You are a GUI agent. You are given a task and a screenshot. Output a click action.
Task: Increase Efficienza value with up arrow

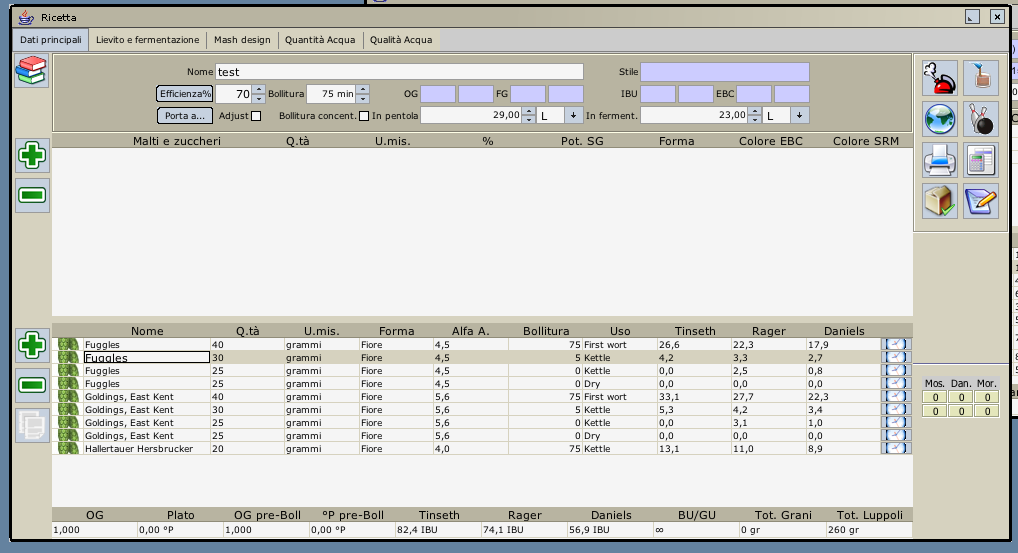[x=259, y=90]
